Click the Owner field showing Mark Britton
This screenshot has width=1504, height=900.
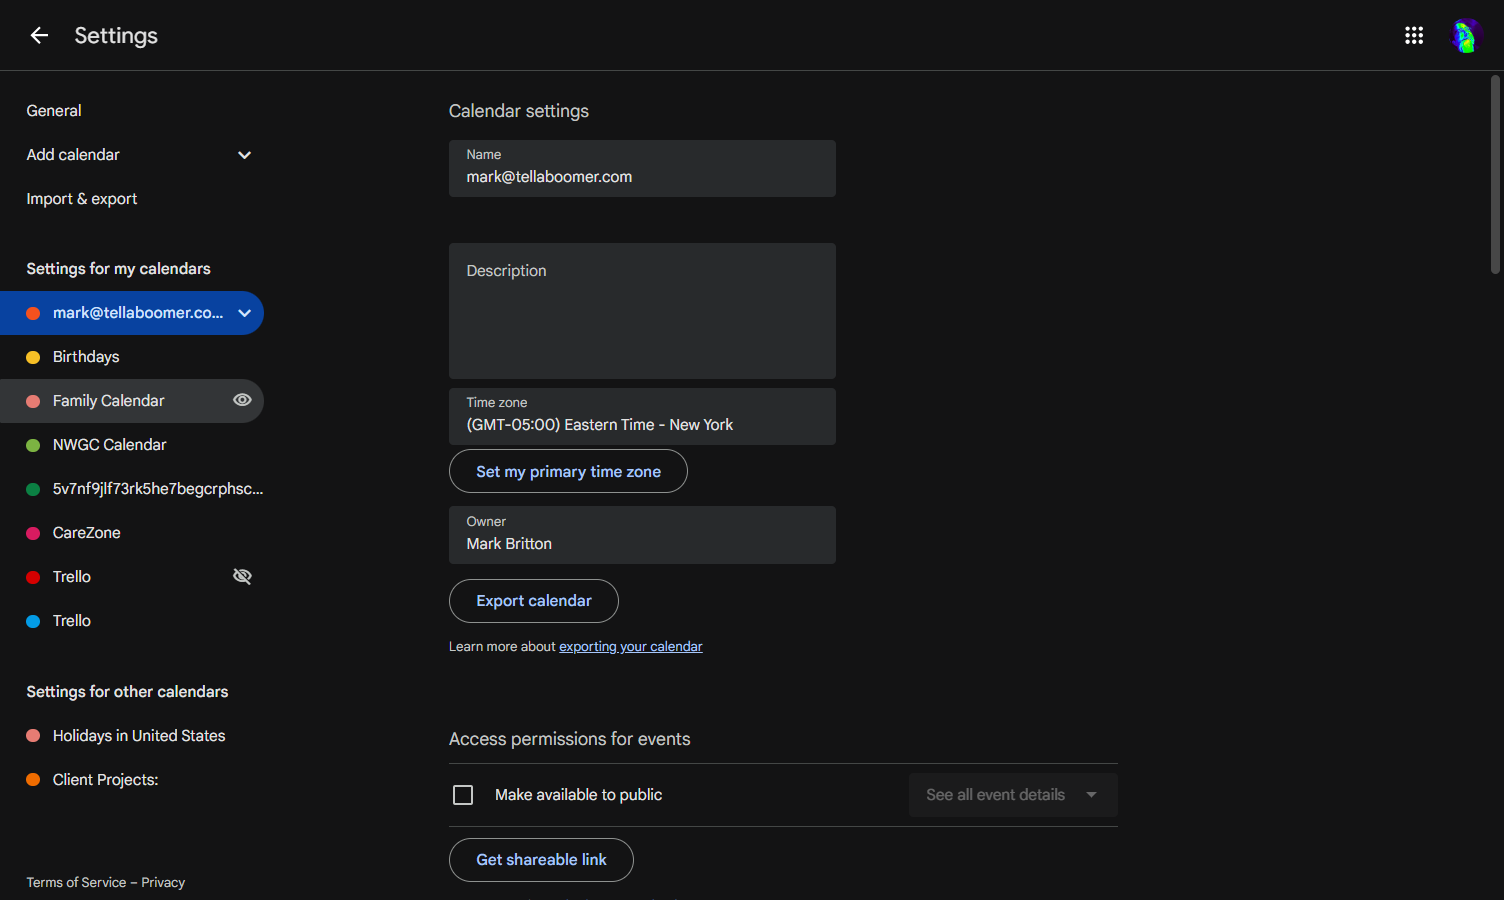(x=642, y=535)
